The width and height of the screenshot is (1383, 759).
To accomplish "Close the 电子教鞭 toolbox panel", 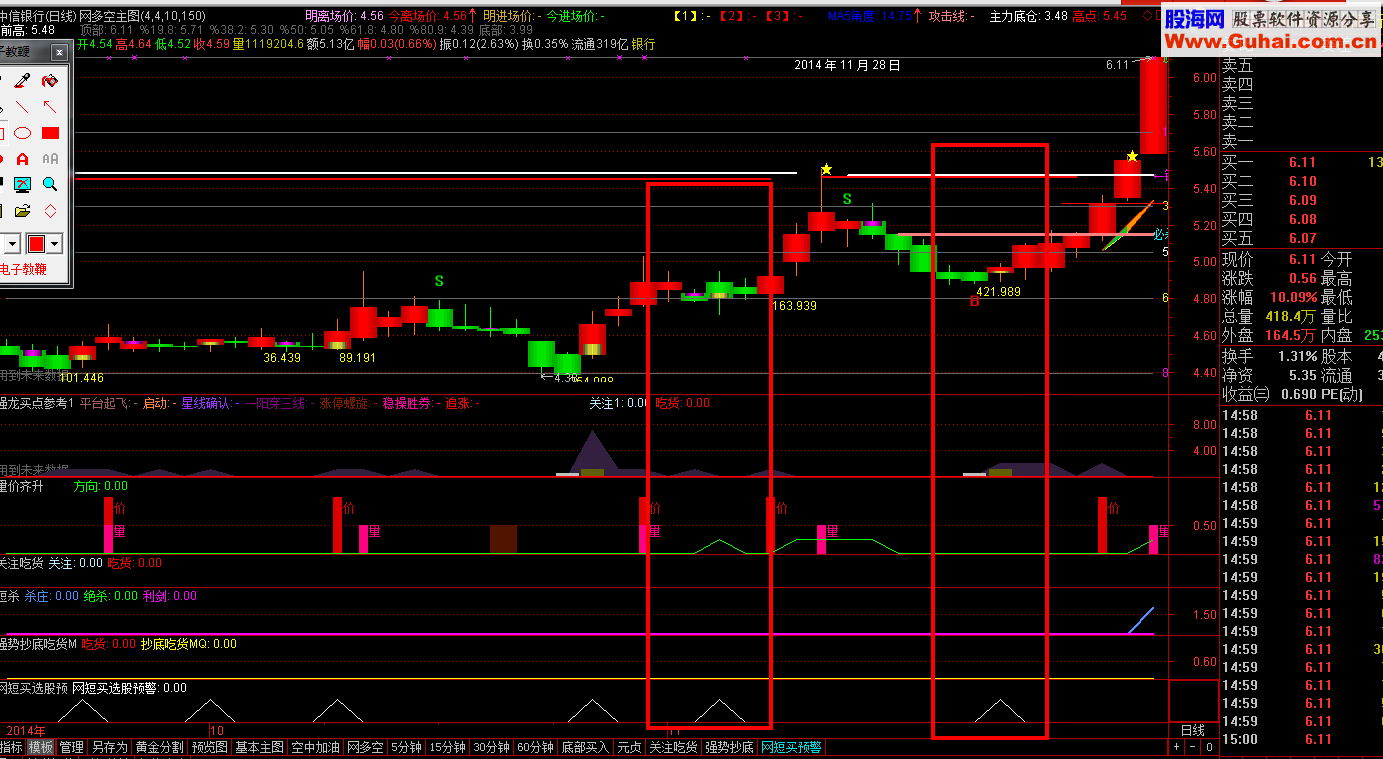I will pyautogui.click(x=59, y=52).
